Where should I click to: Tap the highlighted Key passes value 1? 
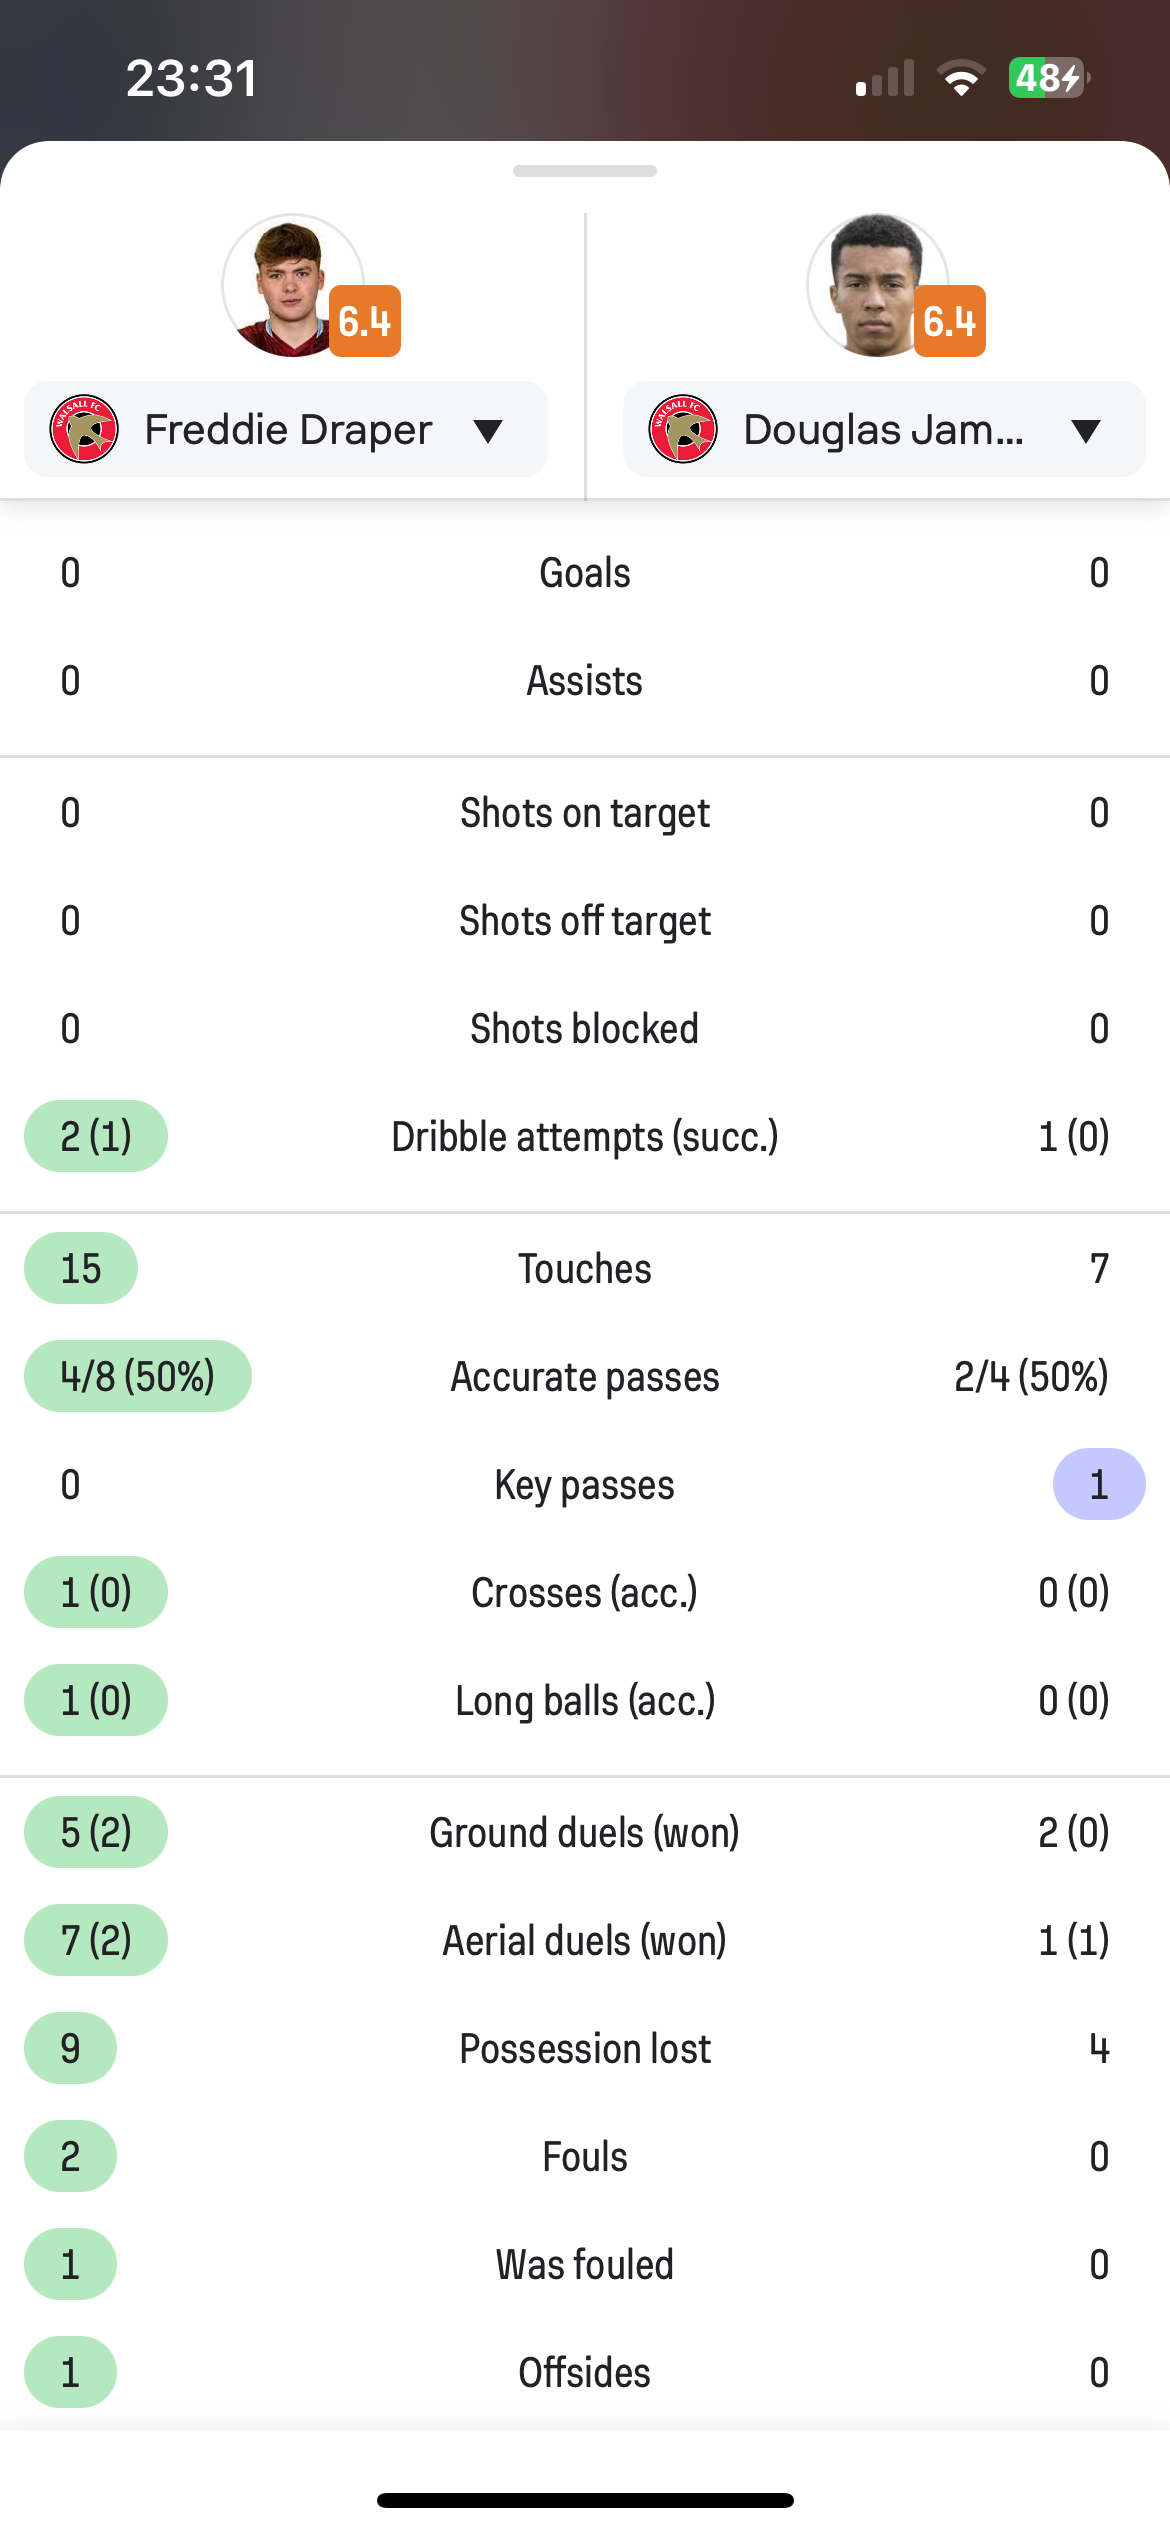tap(1099, 1484)
